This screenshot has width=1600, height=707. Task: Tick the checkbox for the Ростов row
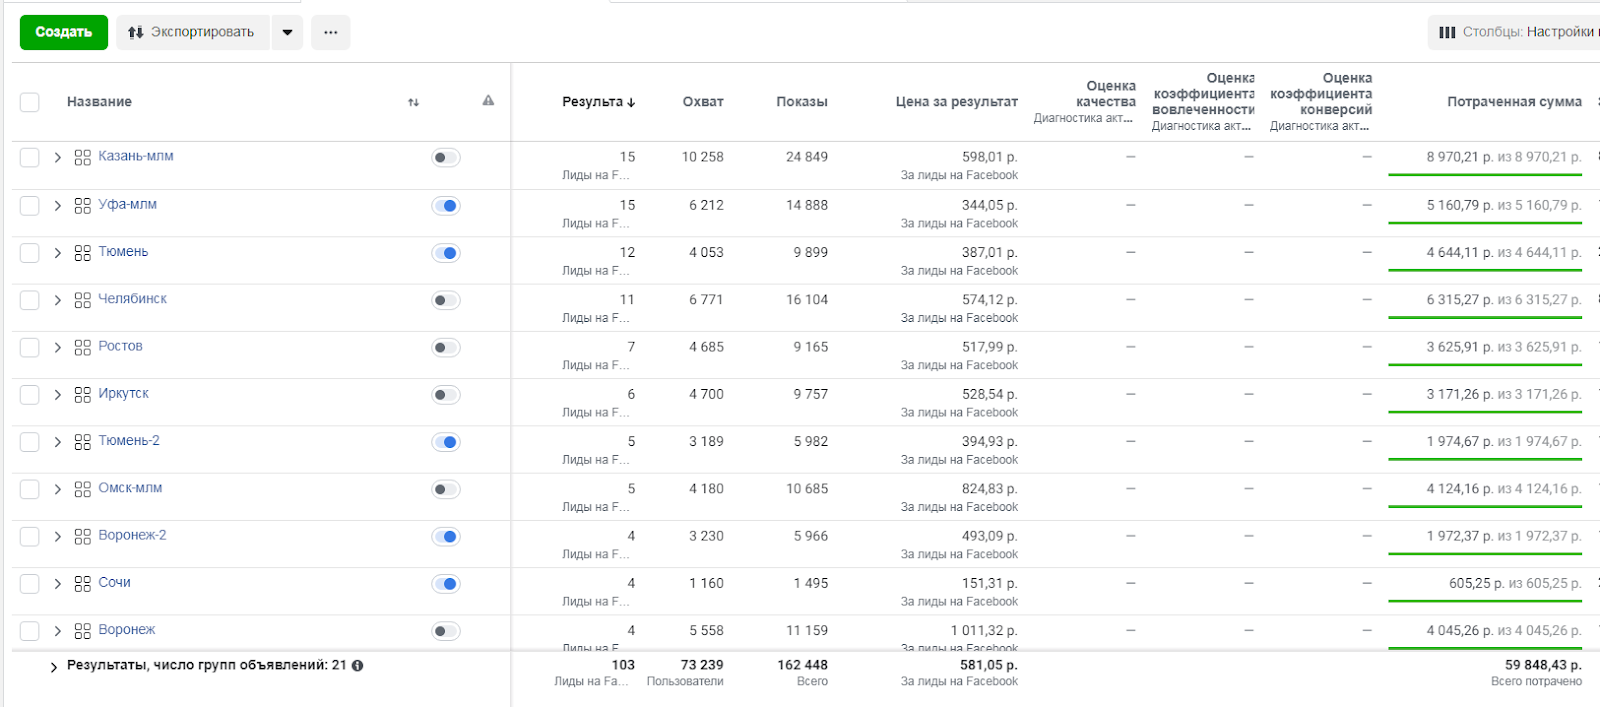(30, 348)
